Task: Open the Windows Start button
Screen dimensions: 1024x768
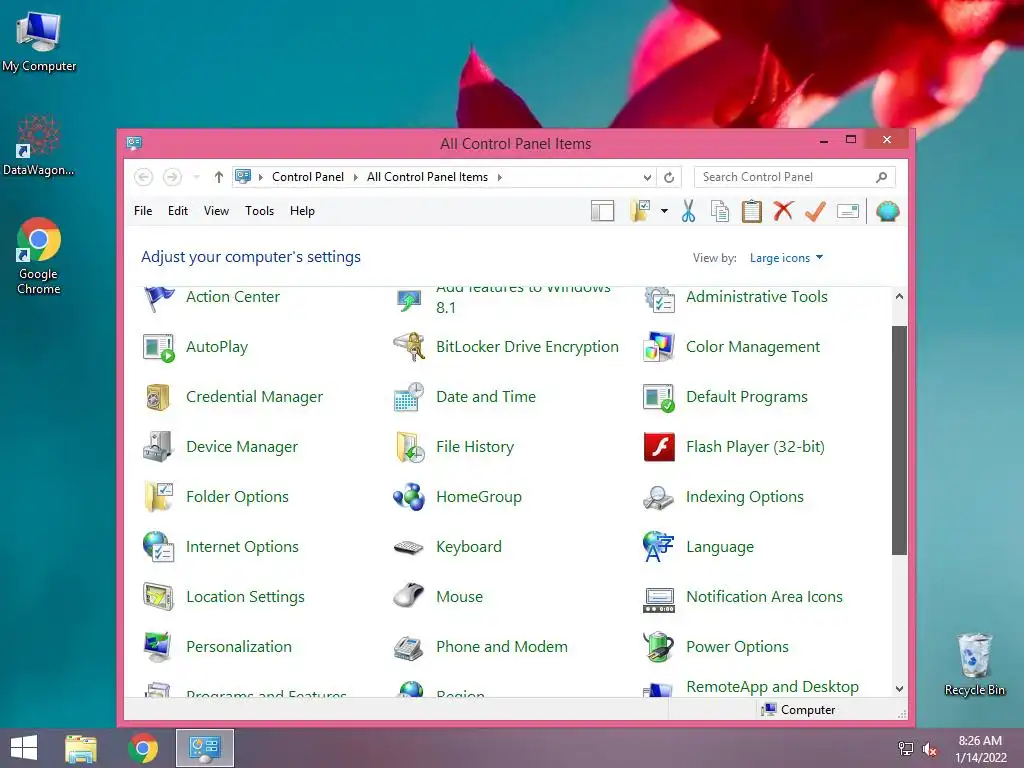Action: 24,748
